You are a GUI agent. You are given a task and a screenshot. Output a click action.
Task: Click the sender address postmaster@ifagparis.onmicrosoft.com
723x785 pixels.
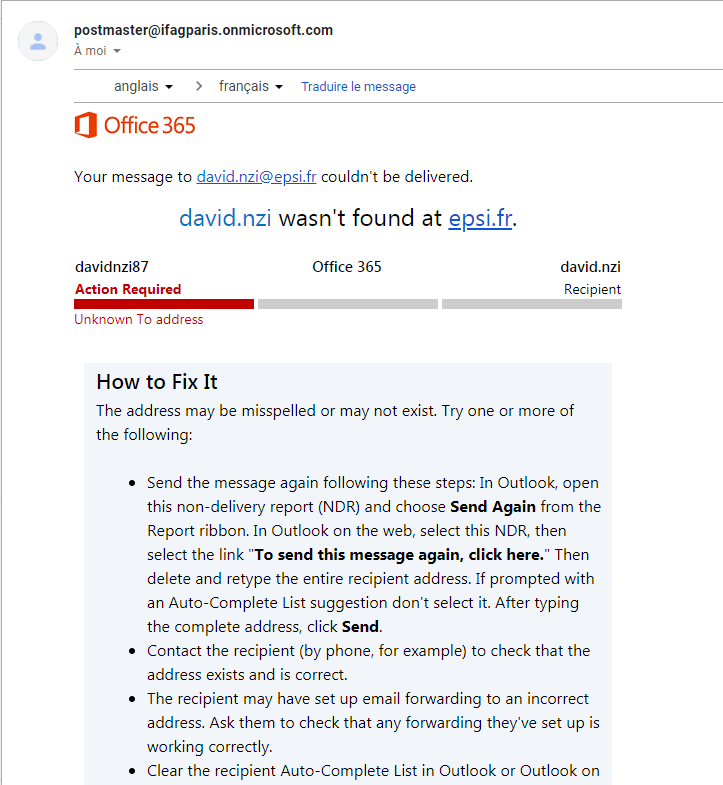click(x=203, y=30)
